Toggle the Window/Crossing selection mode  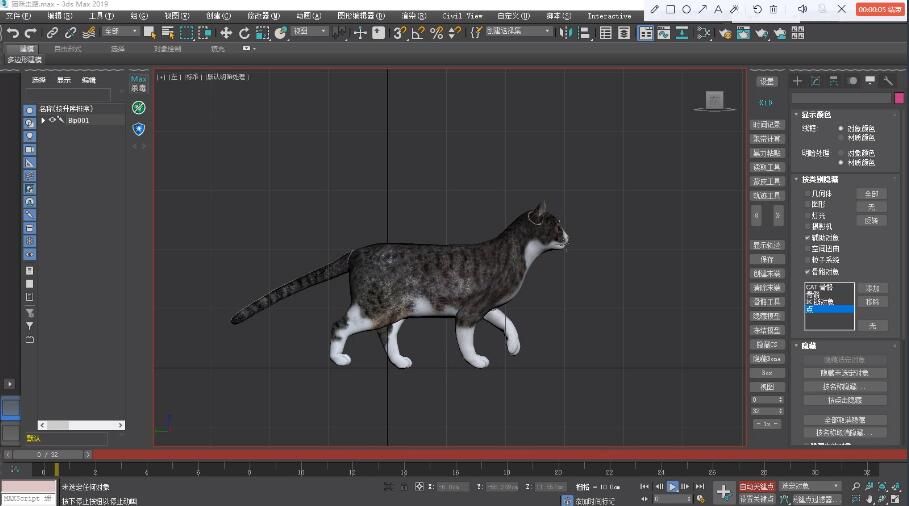point(205,33)
